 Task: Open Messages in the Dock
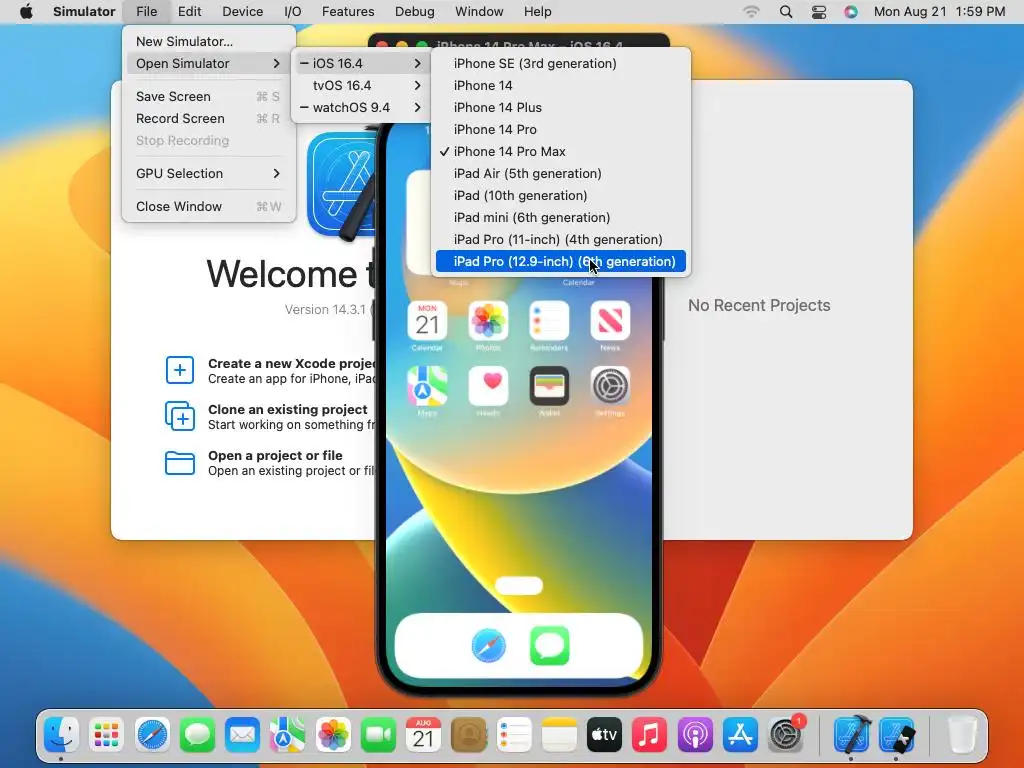pos(197,735)
